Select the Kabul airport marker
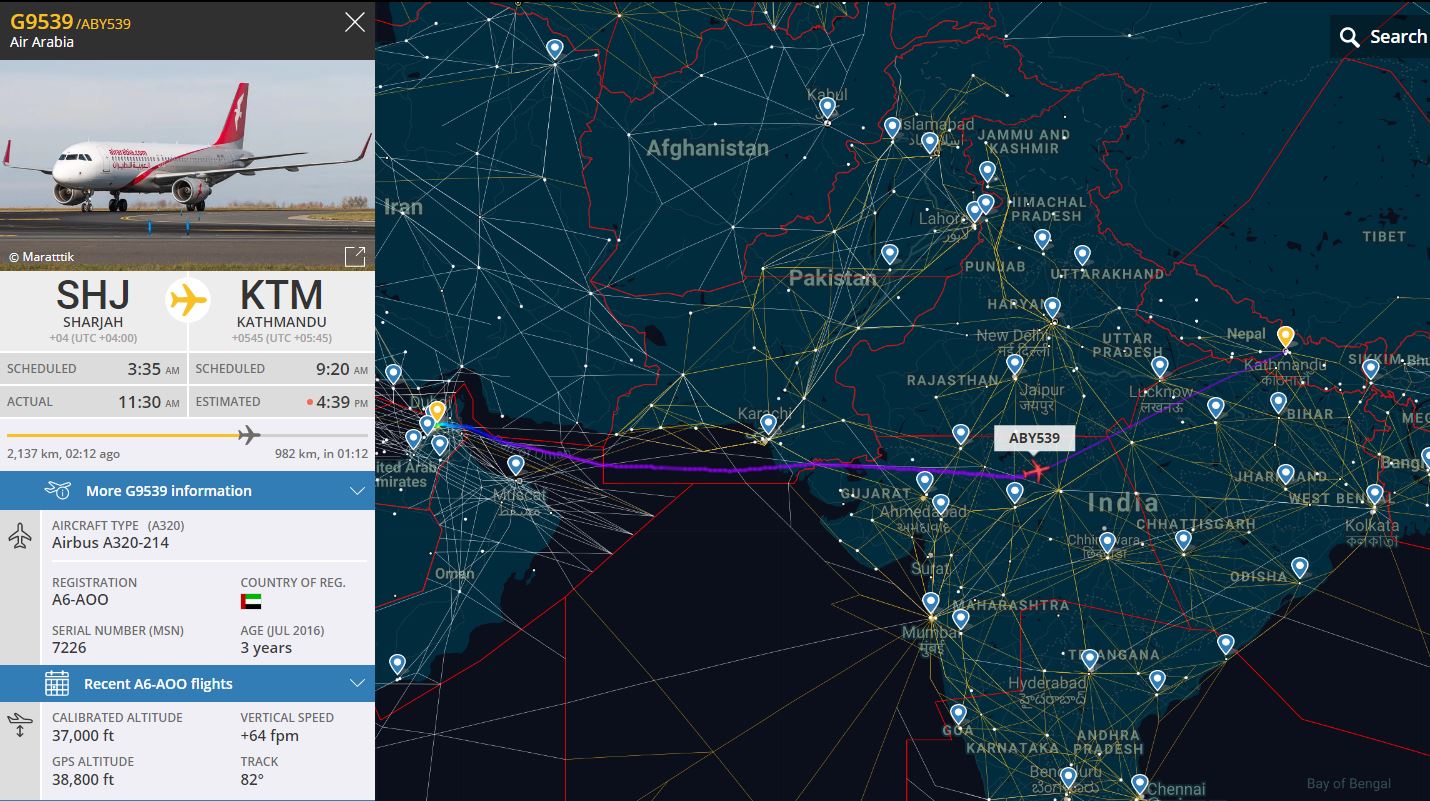Screen dimensions: 1430x801 [827, 106]
